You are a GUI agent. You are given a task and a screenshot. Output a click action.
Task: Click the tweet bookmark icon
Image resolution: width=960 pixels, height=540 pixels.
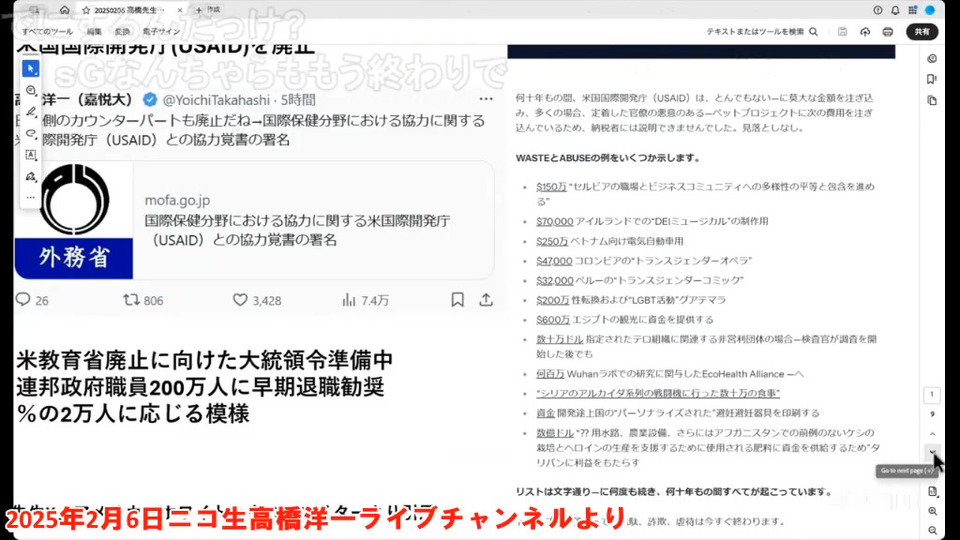click(x=457, y=299)
